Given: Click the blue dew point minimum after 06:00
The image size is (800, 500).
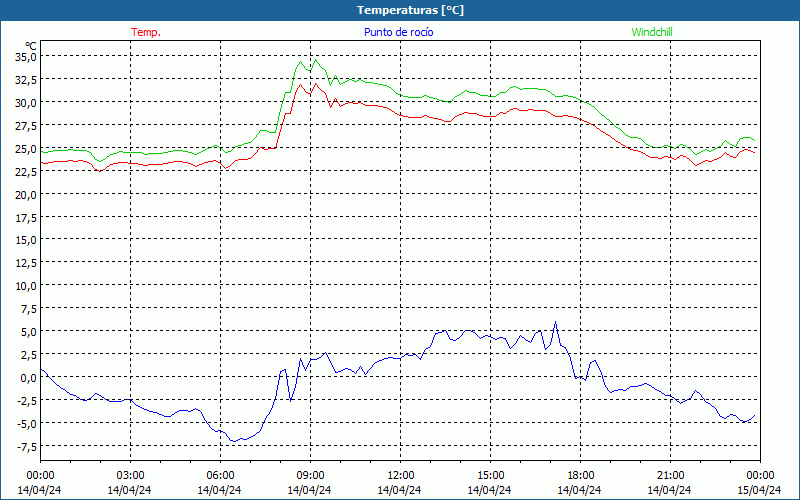Looking at the screenshot, I should (x=234, y=441).
